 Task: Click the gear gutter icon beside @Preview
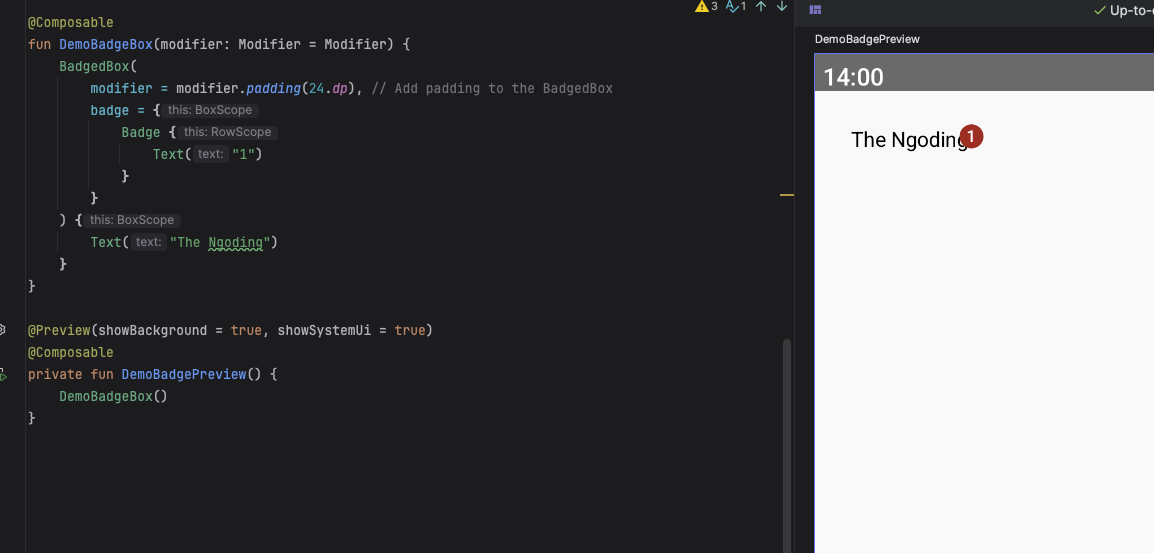tap(3, 329)
